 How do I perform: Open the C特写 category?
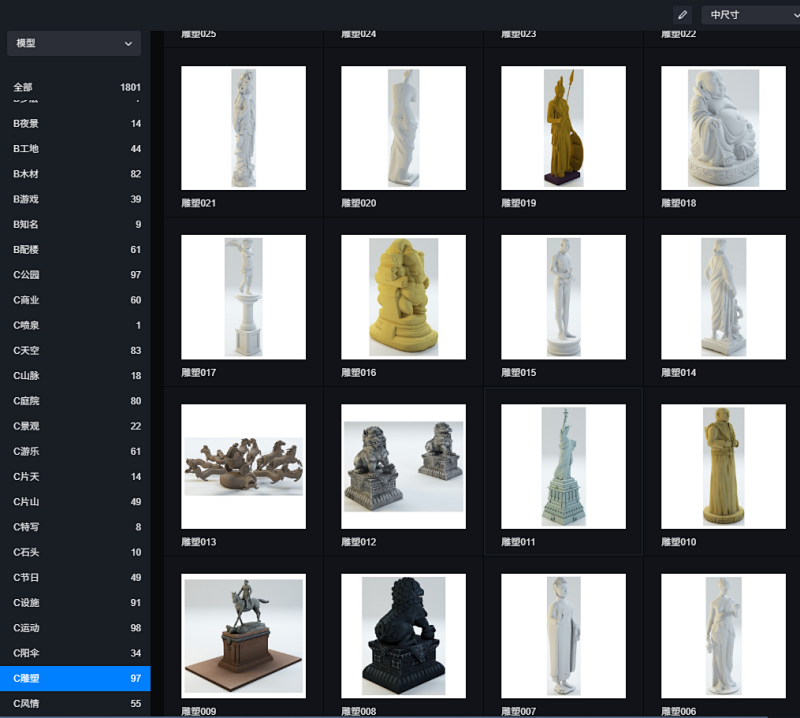coord(76,527)
